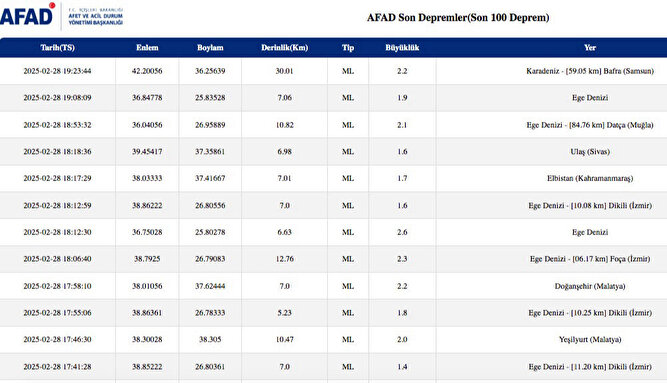Select date cell 2025-02-28 17:58:10
Image resolution: width=667 pixels, height=383 pixels.
[x=57, y=286]
